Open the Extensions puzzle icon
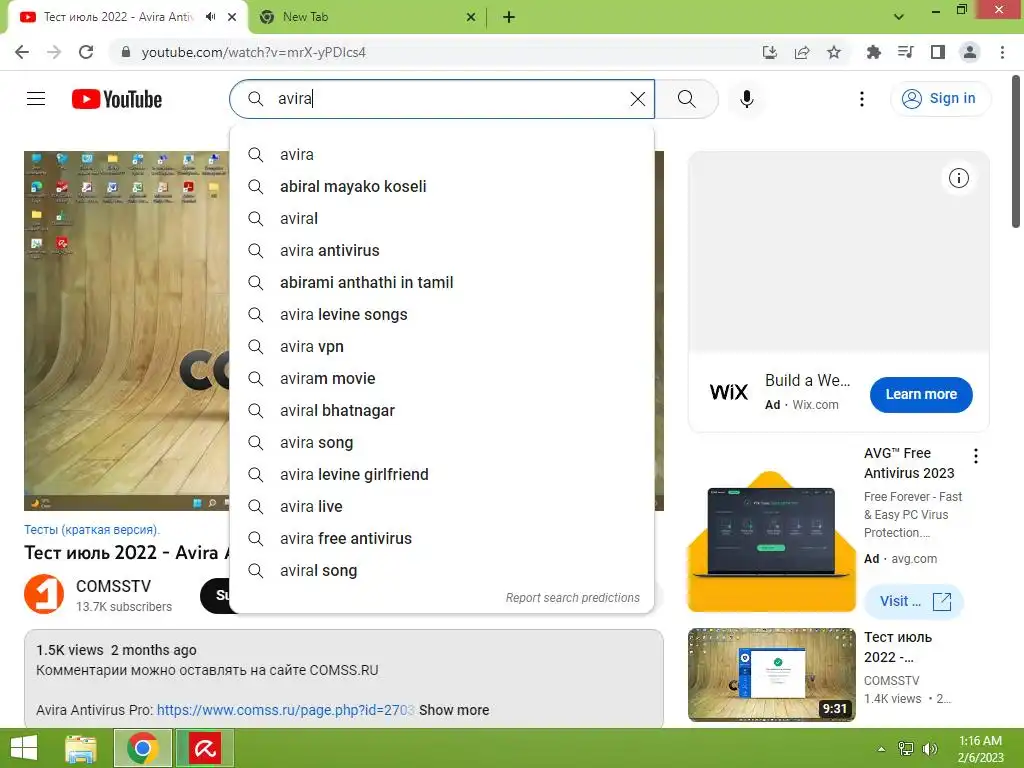 pyautogui.click(x=873, y=52)
